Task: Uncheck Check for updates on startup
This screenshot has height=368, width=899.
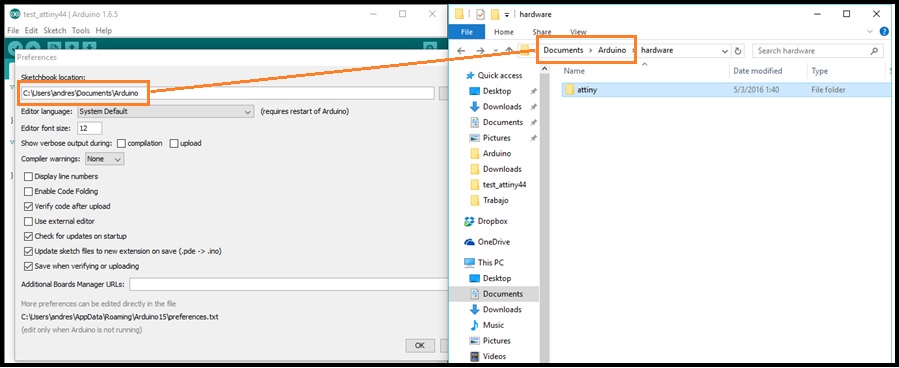Action: [28, 236]
